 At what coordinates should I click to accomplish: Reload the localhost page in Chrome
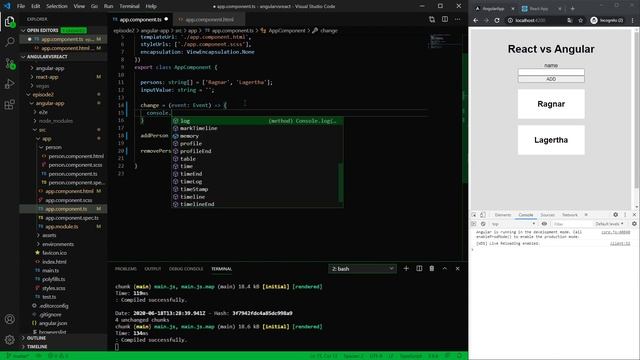click(497, 20)
